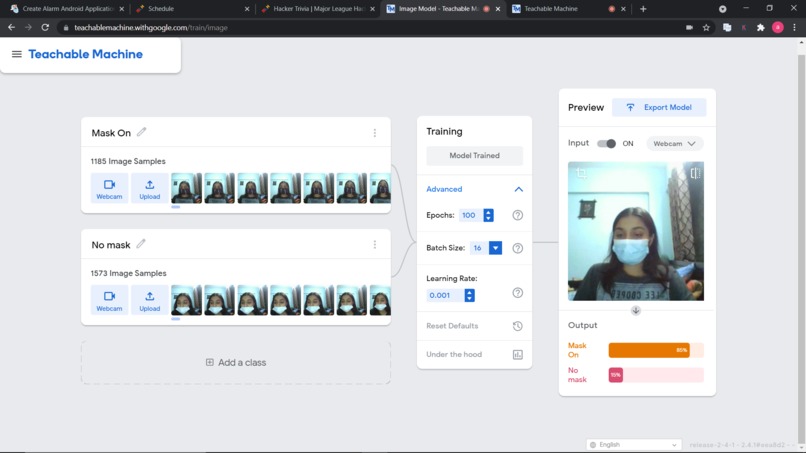
Task: Click Webcam button in Mask On class
Action: point(109,188)
